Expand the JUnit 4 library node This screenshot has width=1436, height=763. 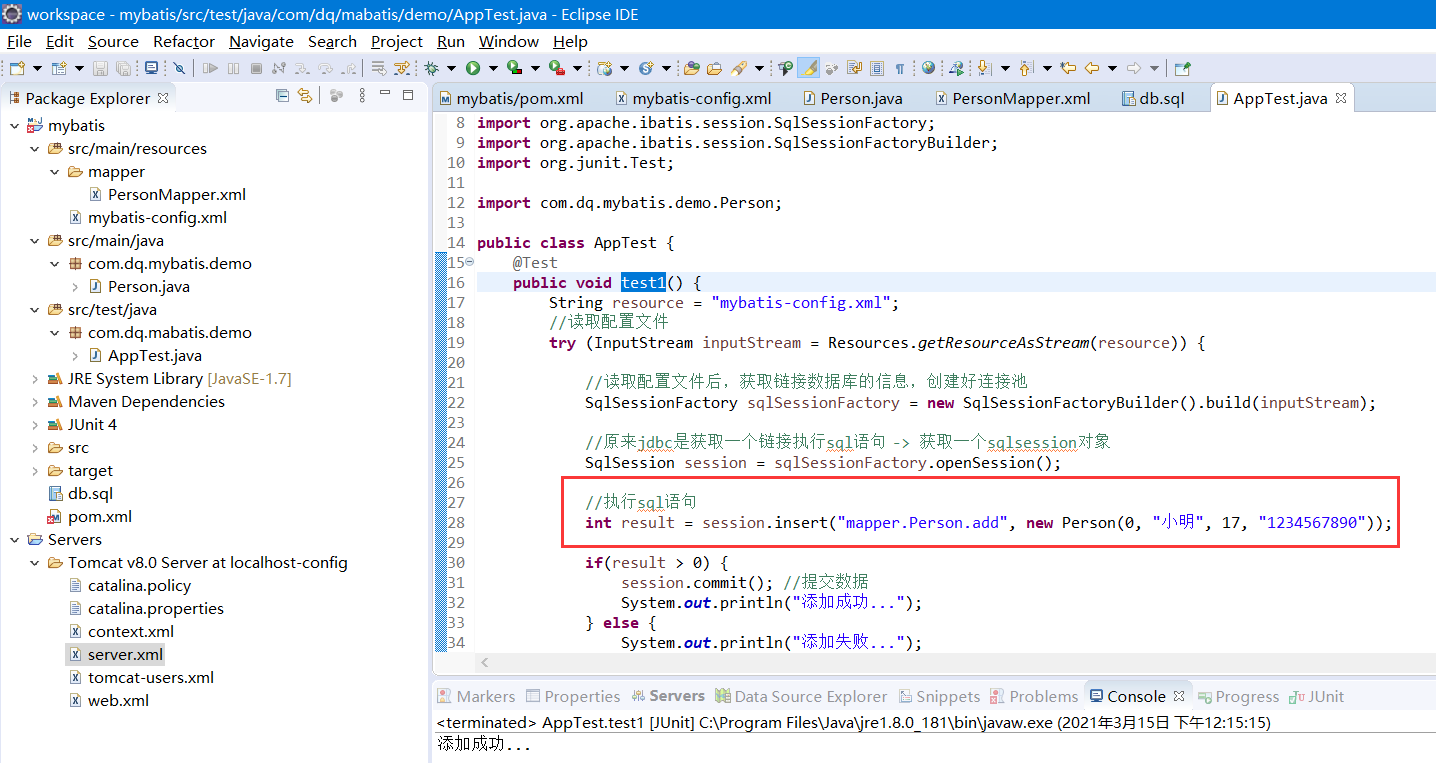coord(34,425)
